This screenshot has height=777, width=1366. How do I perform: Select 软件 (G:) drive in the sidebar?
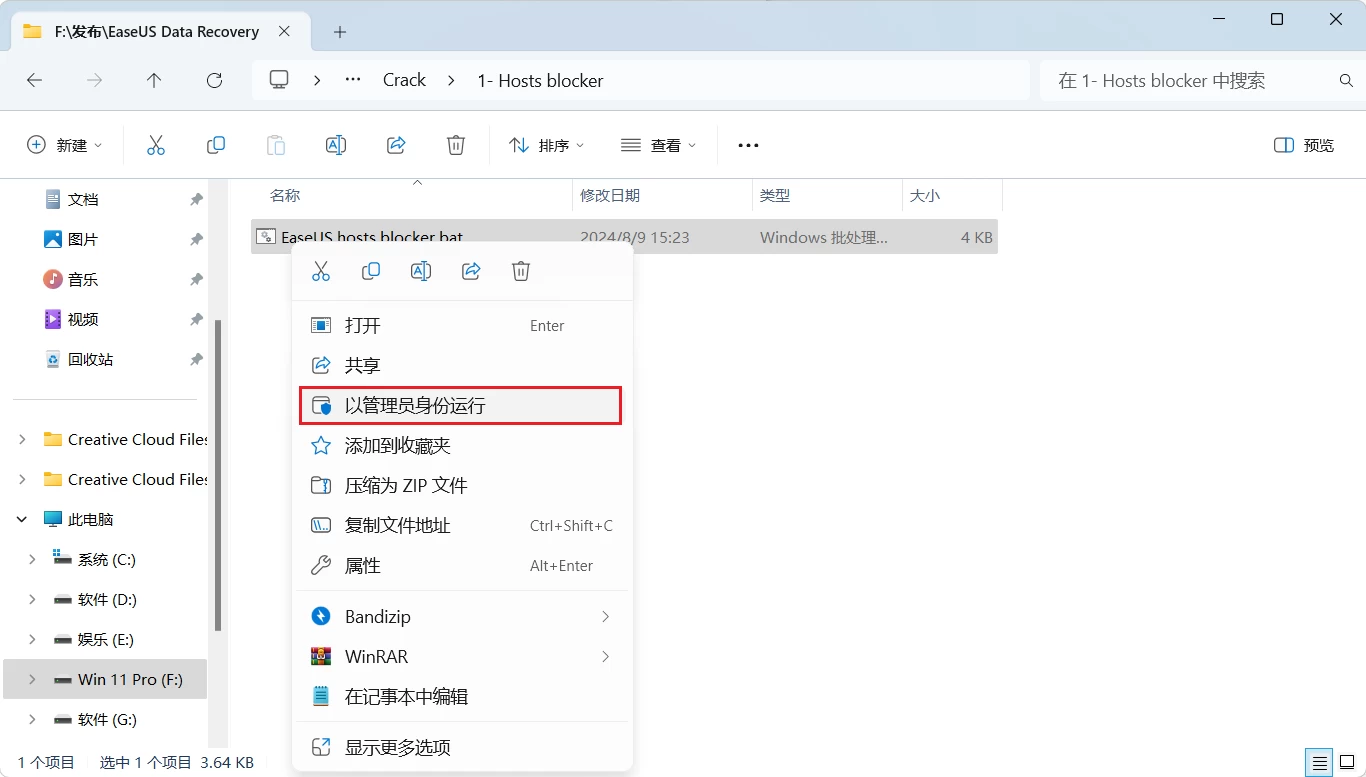point(105,720)
